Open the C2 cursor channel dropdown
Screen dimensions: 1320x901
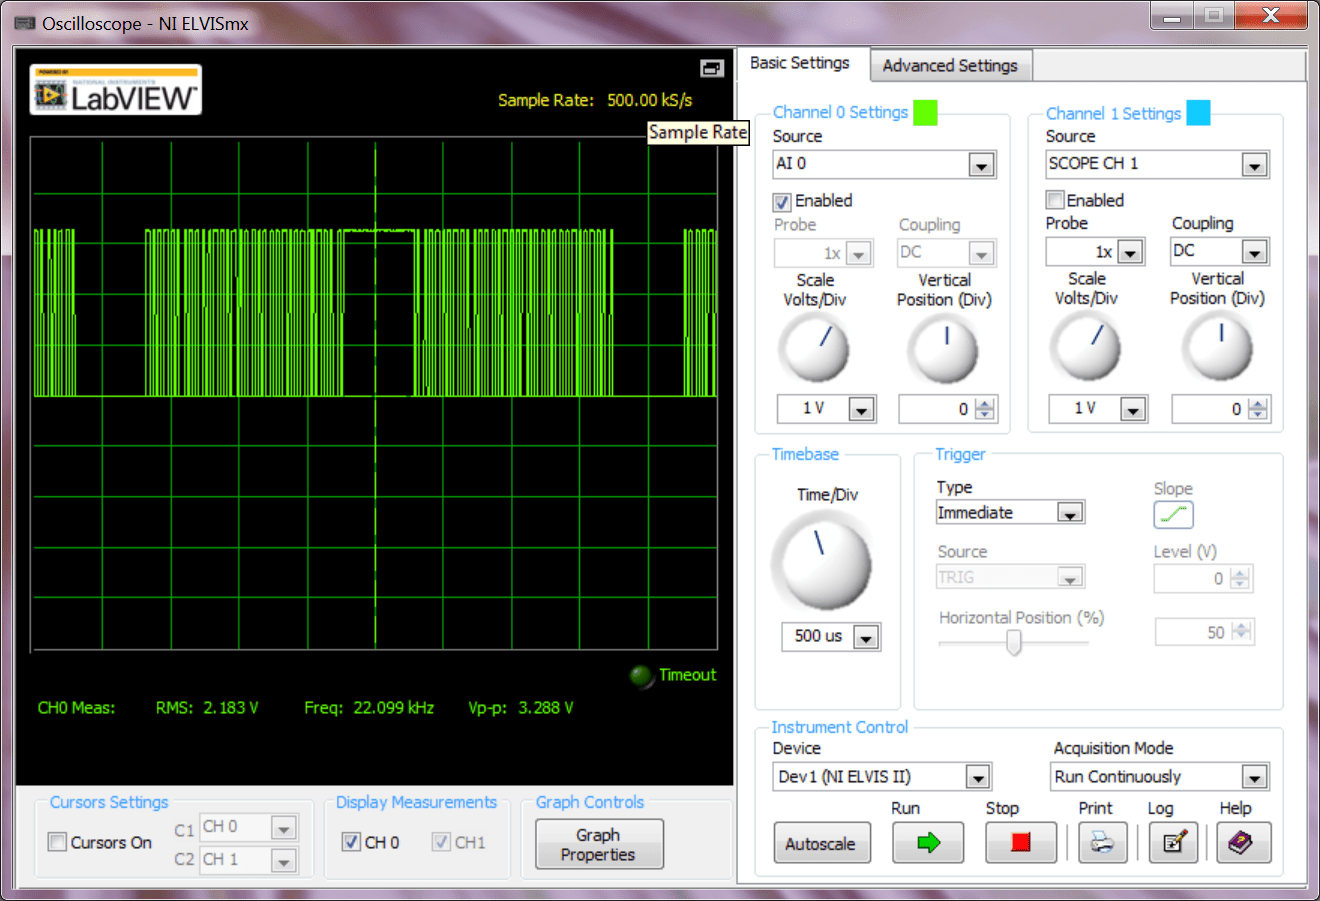pyautogui.click(x=284, y=860)
